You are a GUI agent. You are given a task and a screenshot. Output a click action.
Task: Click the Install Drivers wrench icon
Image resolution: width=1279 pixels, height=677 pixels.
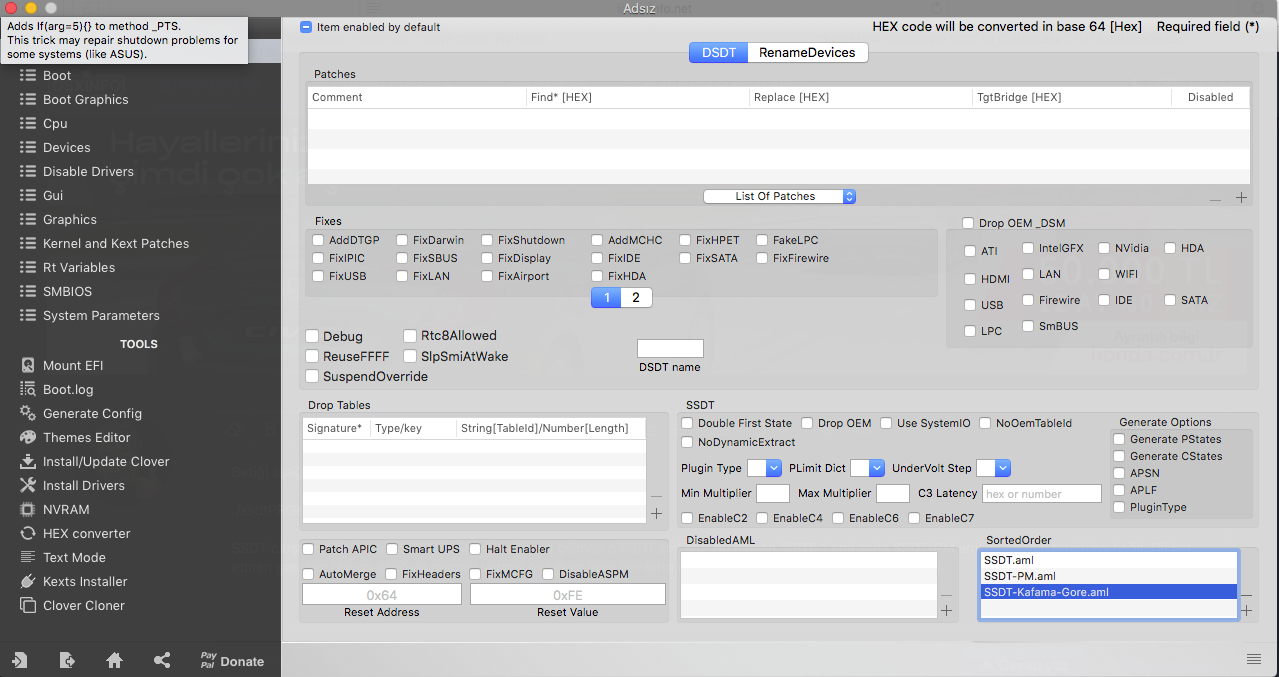tap(27, 486)
